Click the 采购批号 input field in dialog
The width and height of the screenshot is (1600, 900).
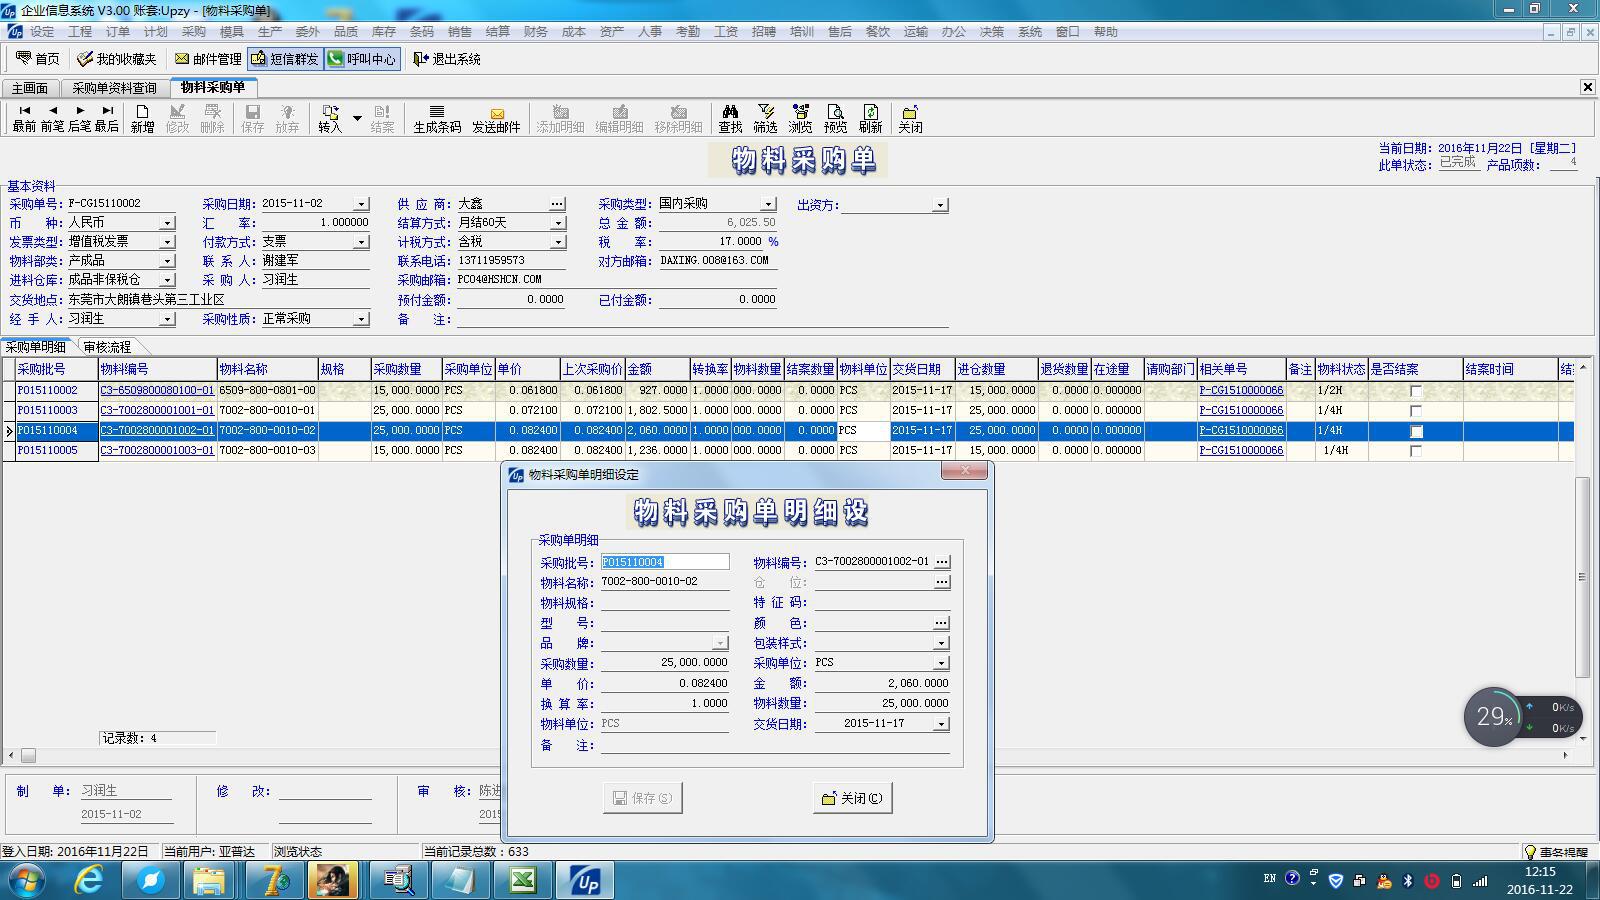pyautogui.click(x=664, y=562)
